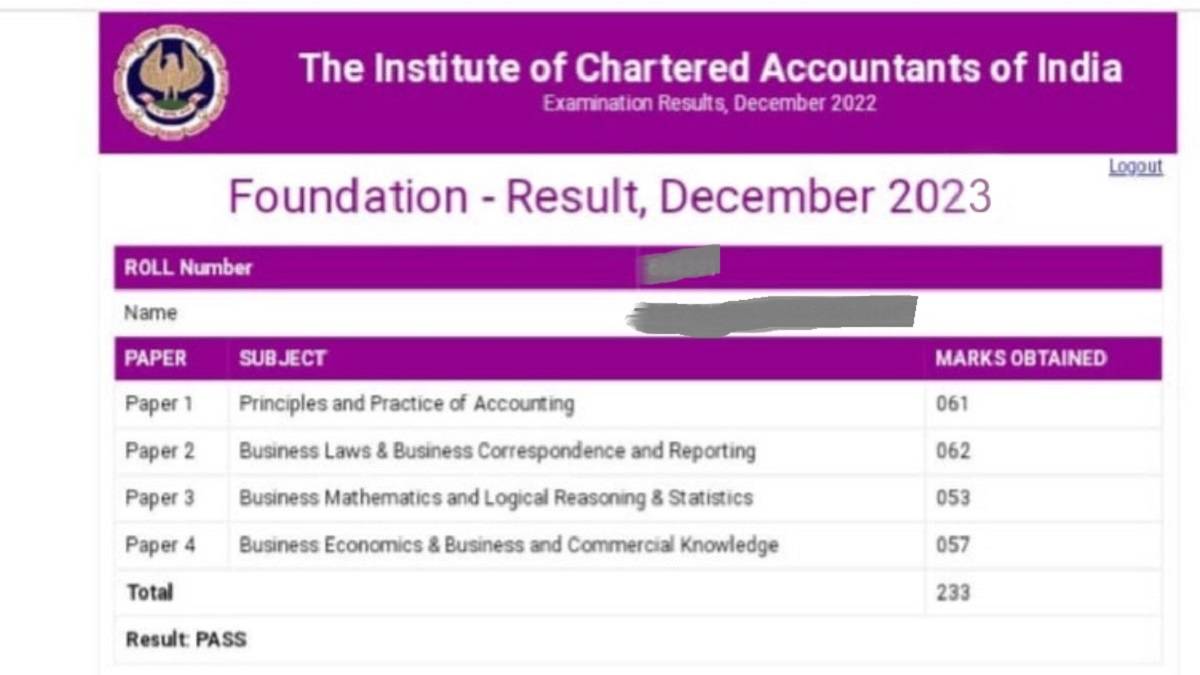Click the redacted Name entry
Viewport: 1200px width, 675px height.
[x=775, y=311]
